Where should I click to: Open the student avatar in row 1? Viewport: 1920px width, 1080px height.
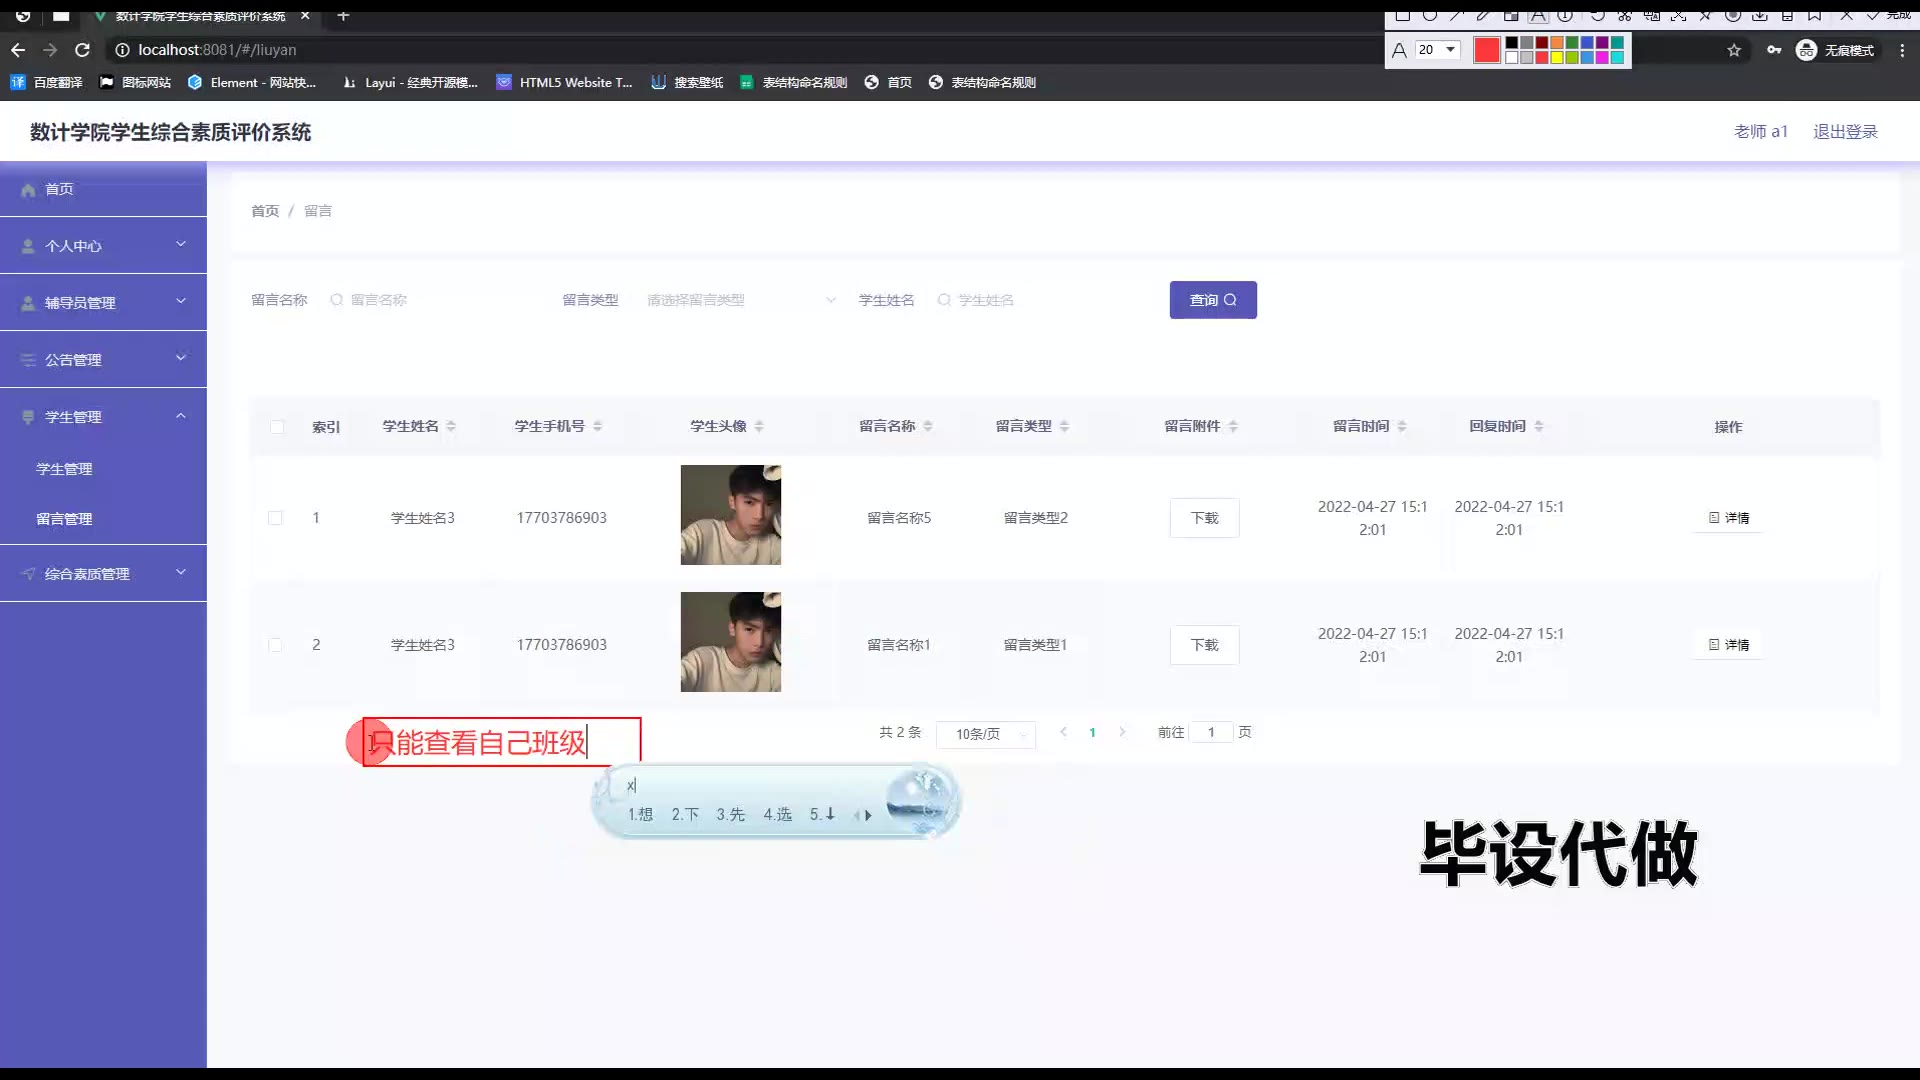click(x=731, y=515)
